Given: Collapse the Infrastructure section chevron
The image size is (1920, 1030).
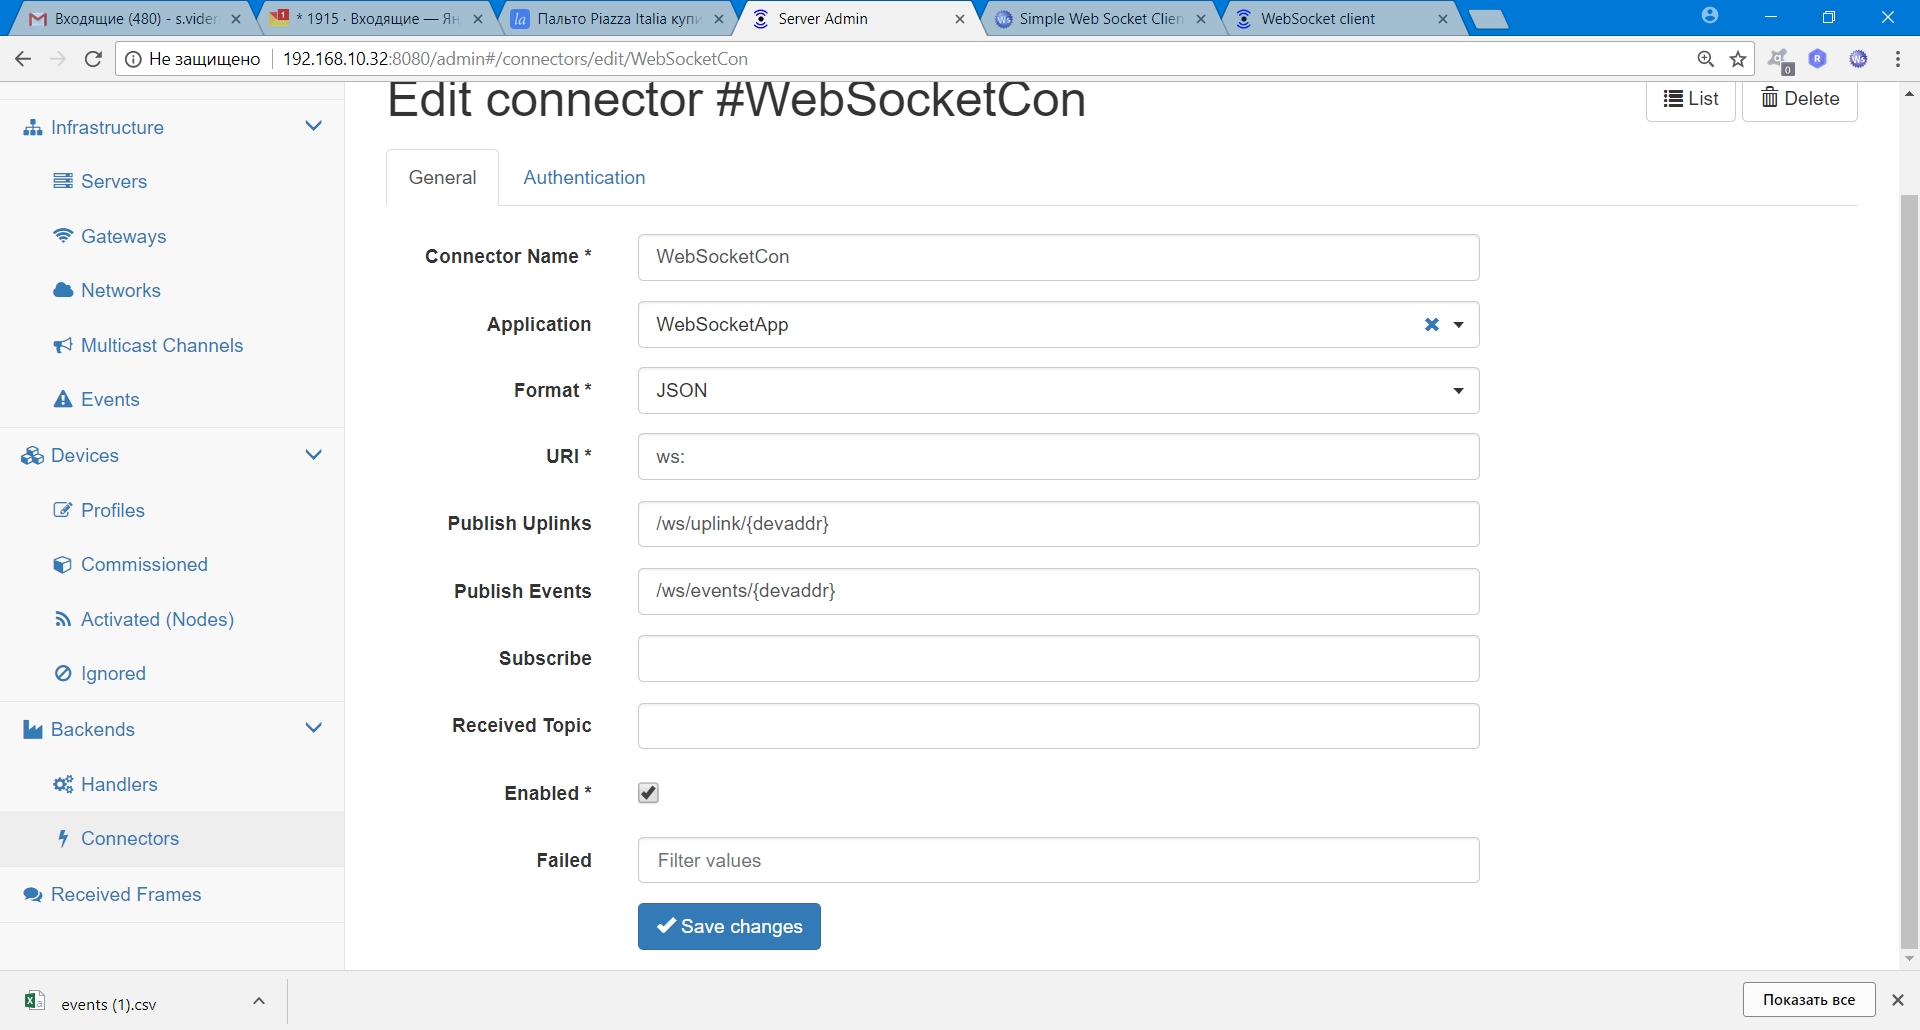Looking at the screenshot, I should (314, 126).
